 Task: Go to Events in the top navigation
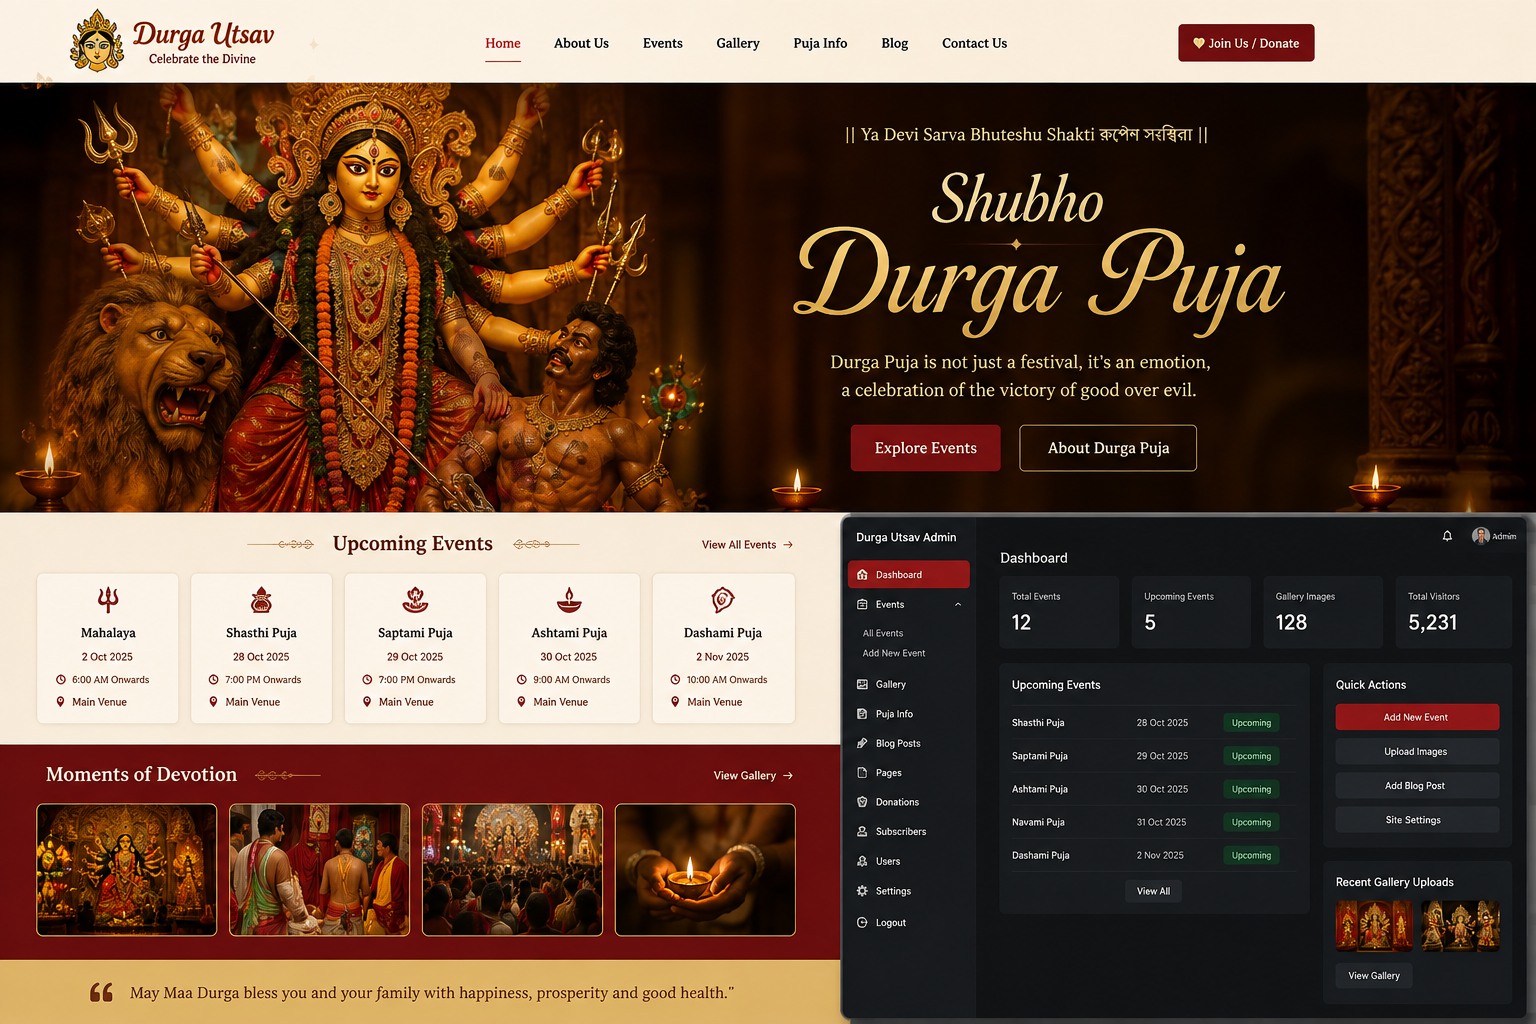[663, 43]
